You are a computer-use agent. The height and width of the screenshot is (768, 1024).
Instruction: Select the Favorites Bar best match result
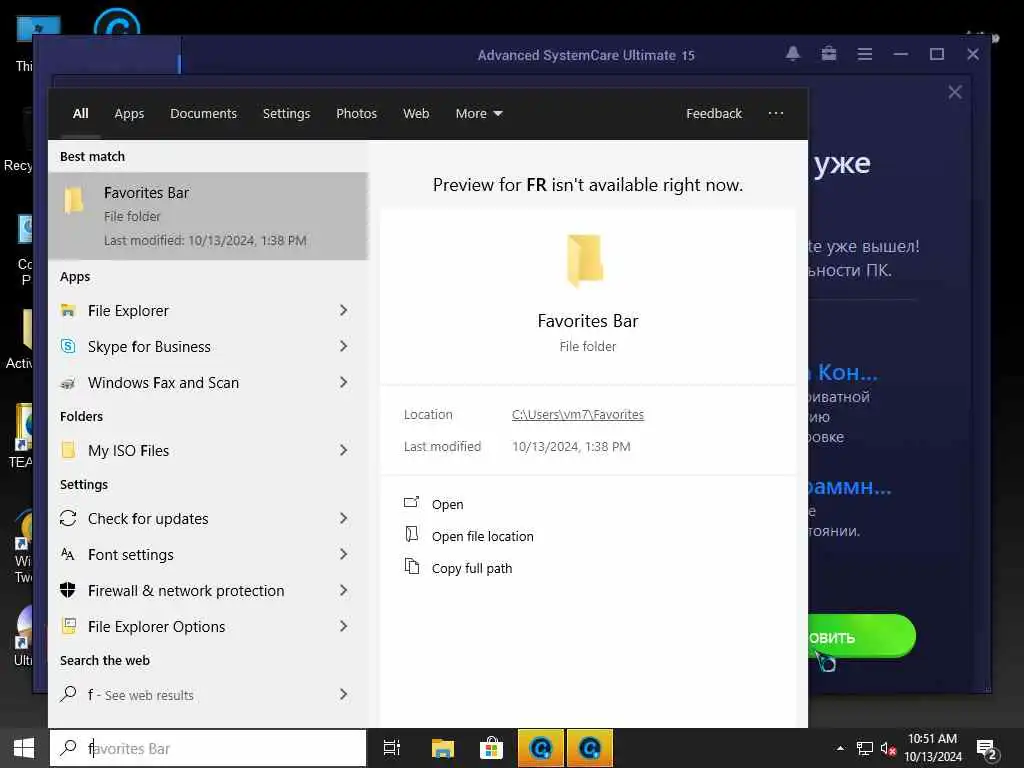[x=208, y=216]
